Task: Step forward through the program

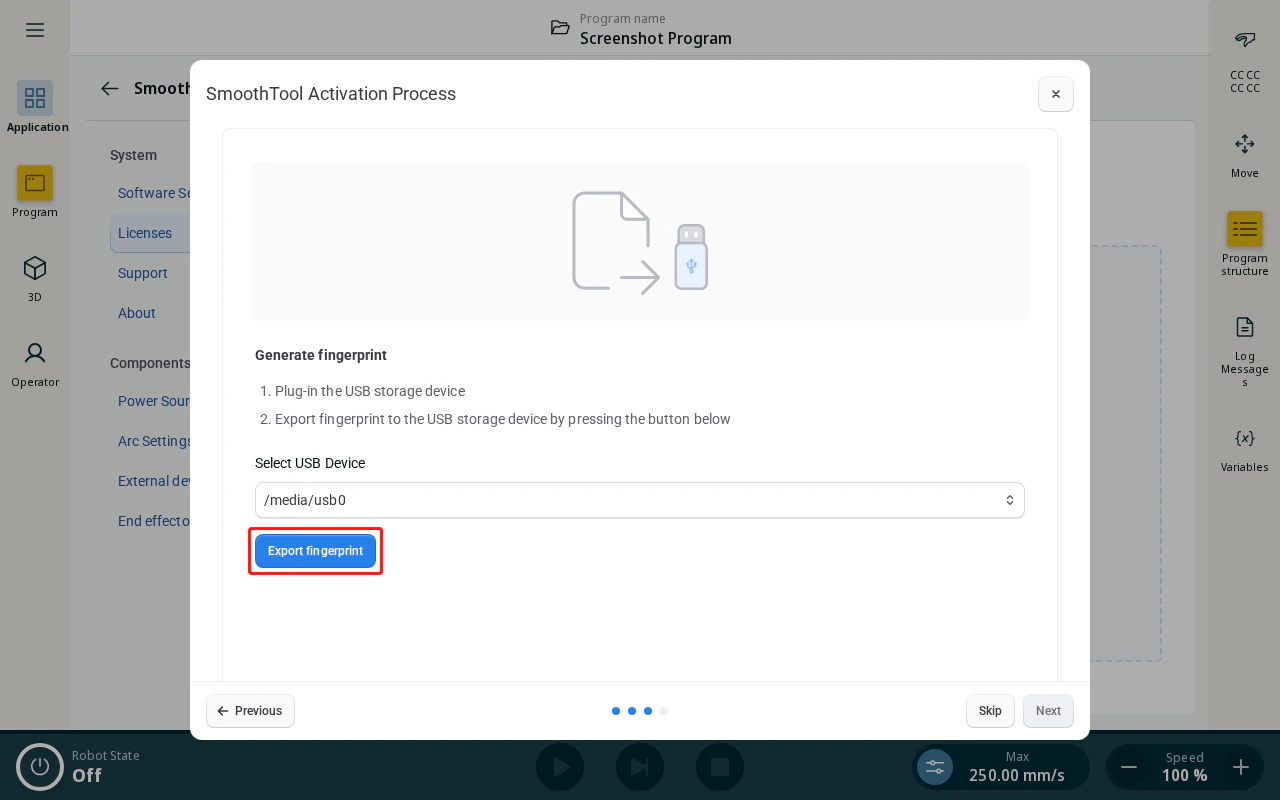Action: (x=640, y=767)
